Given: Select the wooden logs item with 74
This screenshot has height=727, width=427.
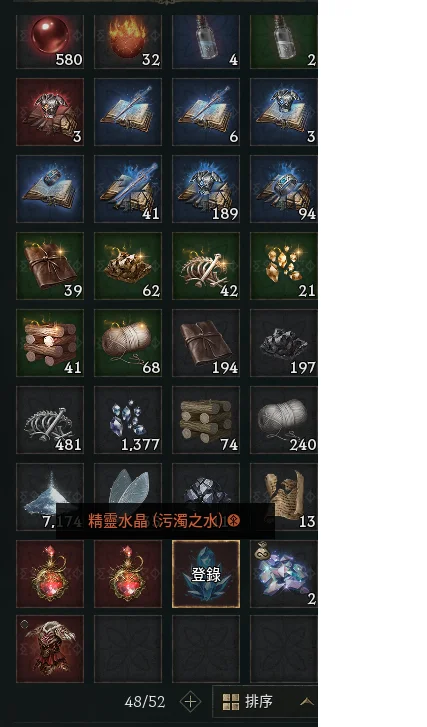Looking at the screenshot, I should pos(206,420).
